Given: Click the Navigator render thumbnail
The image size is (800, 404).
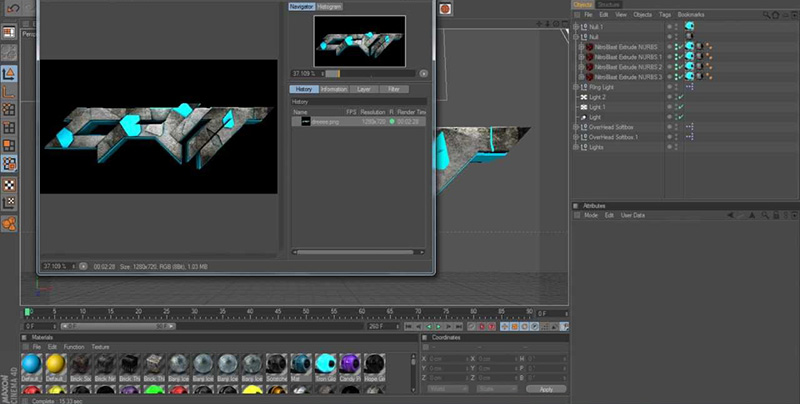Looking at the screenshot, I should point(360,41).
